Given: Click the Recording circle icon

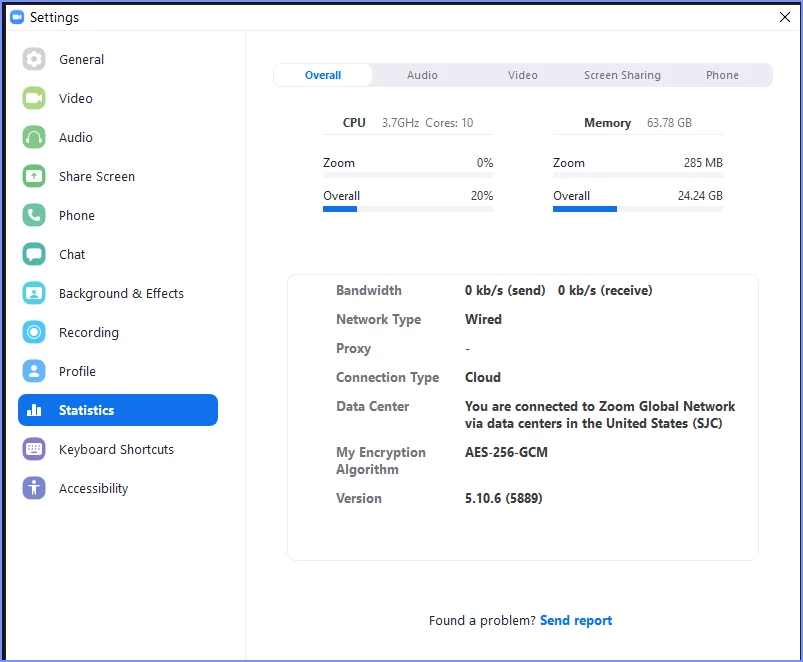Looking at the screenshot, I should (34, 332).
